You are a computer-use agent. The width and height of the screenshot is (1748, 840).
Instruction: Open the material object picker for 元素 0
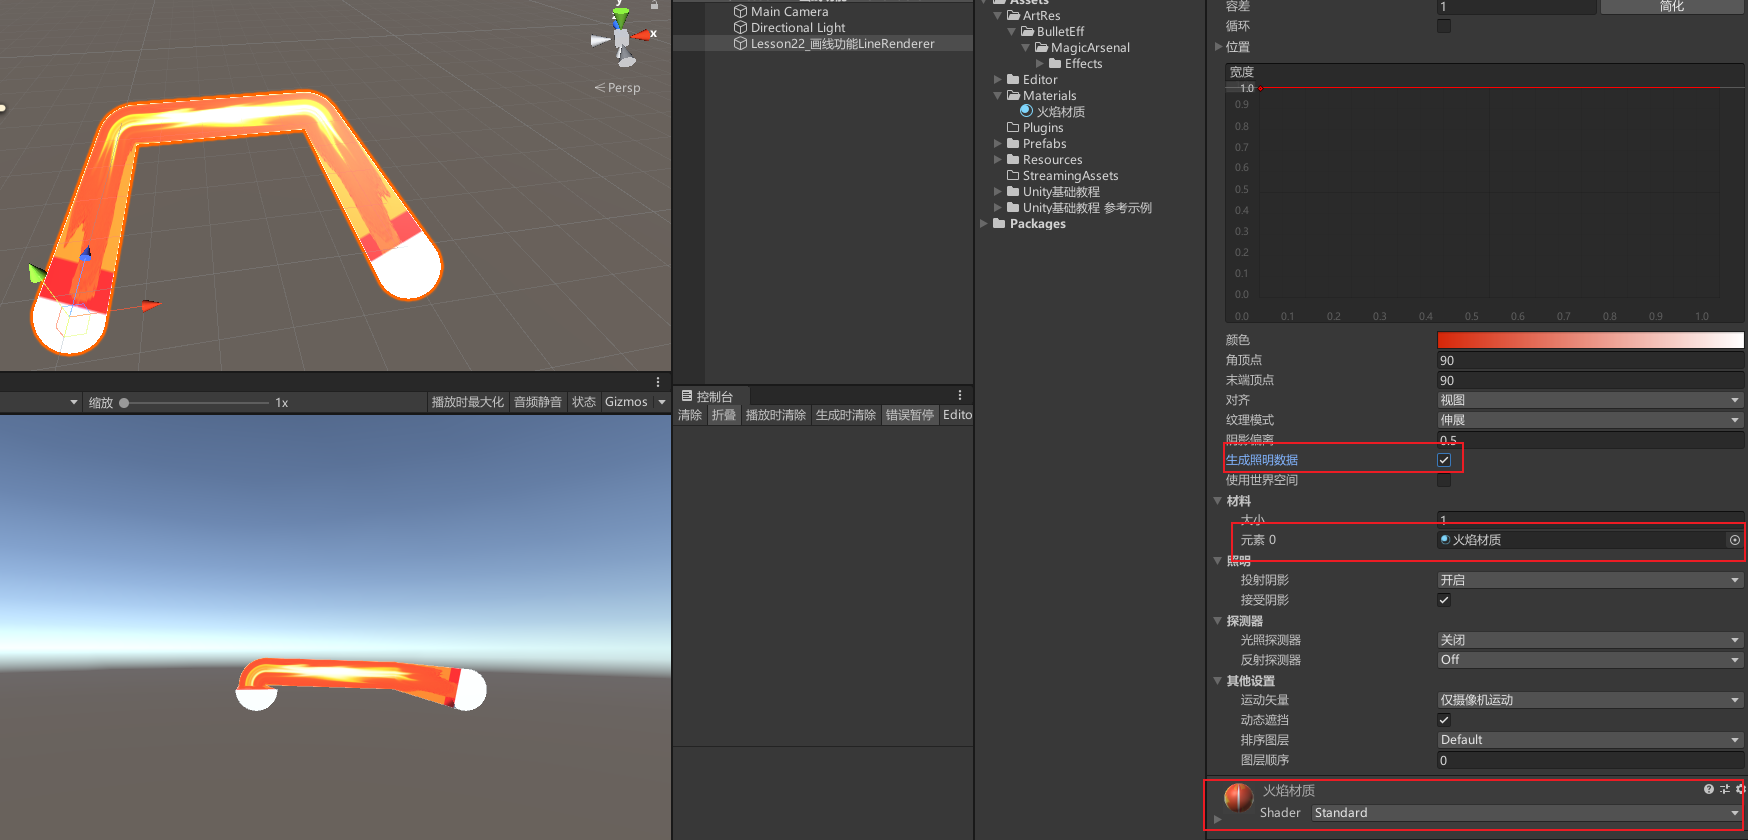click(x=1734, y=540)
